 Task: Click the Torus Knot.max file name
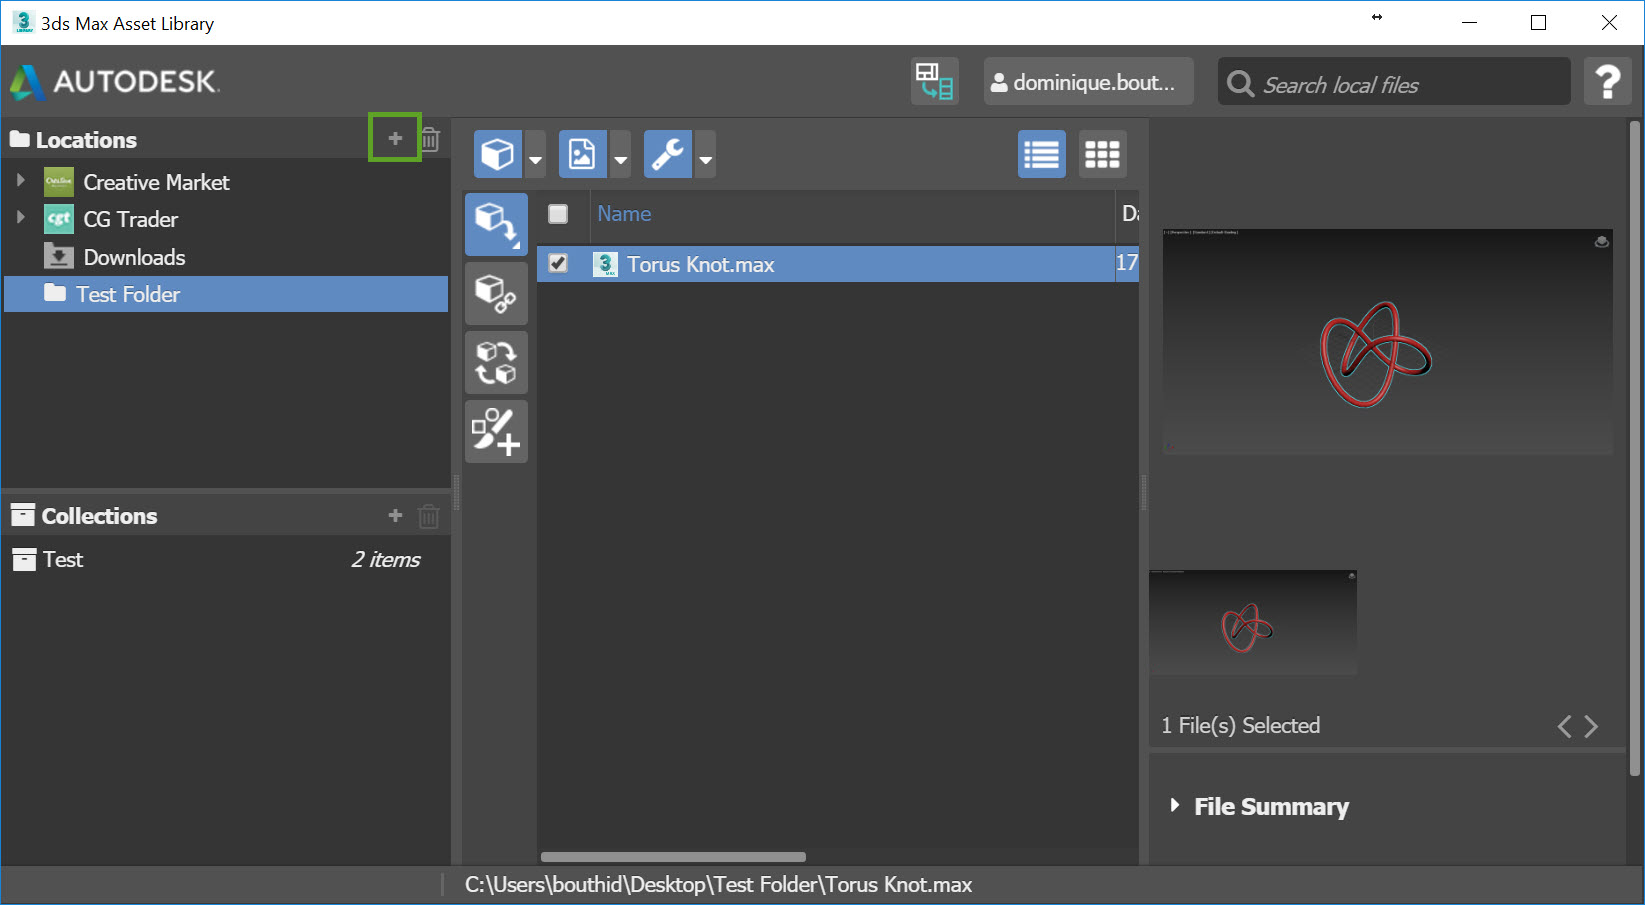(x=700, y=264)
